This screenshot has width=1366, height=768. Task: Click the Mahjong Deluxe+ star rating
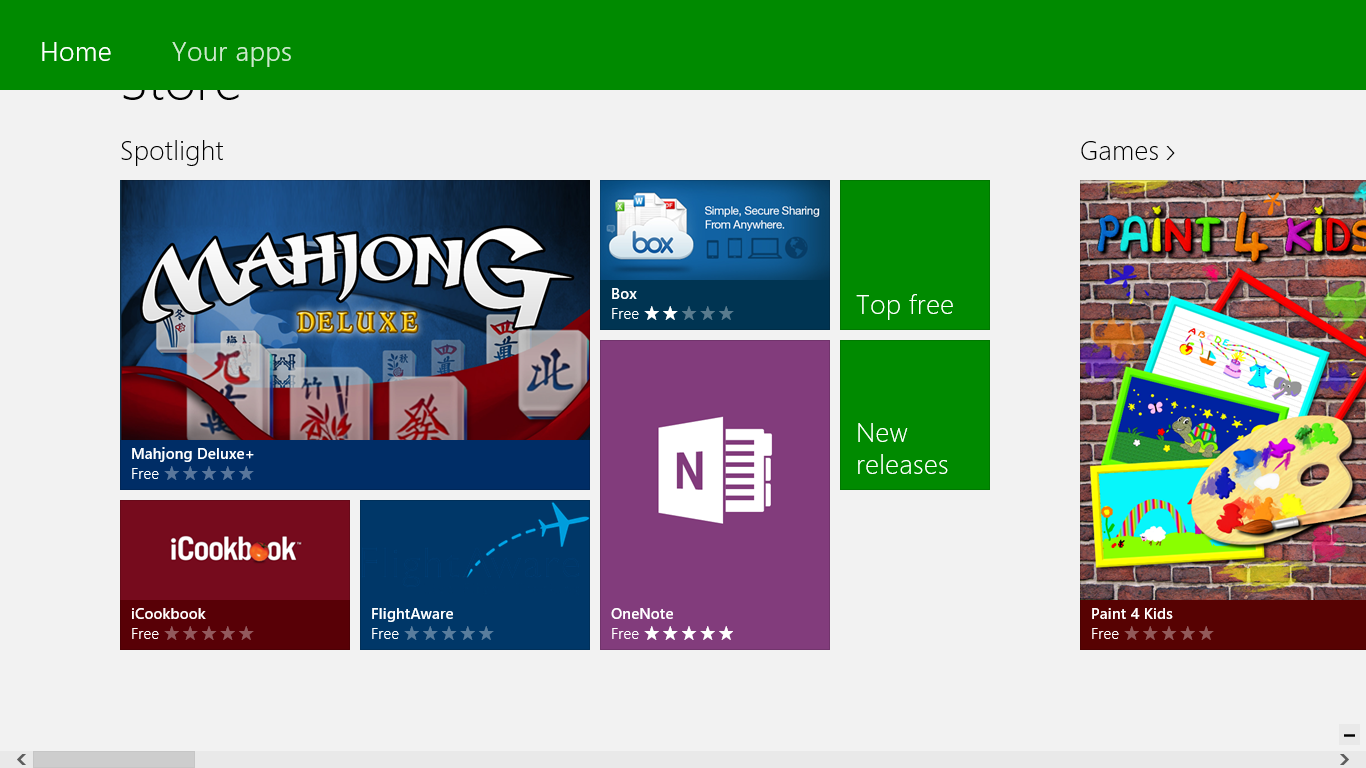click(x=209, y=474)
